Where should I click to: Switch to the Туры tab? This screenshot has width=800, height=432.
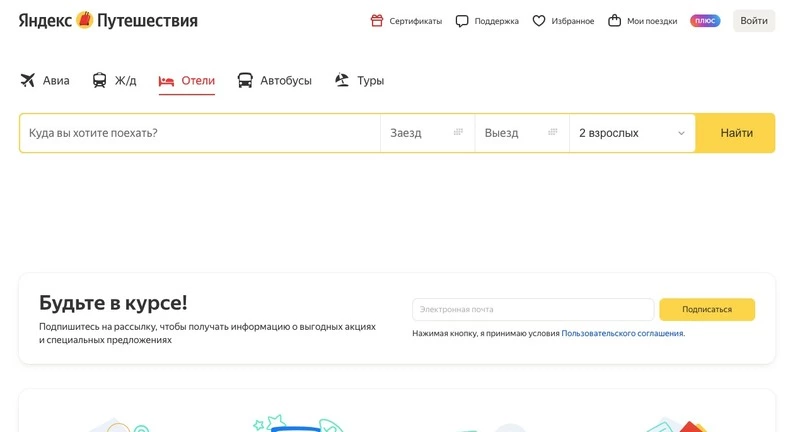(x=370, y=81)
